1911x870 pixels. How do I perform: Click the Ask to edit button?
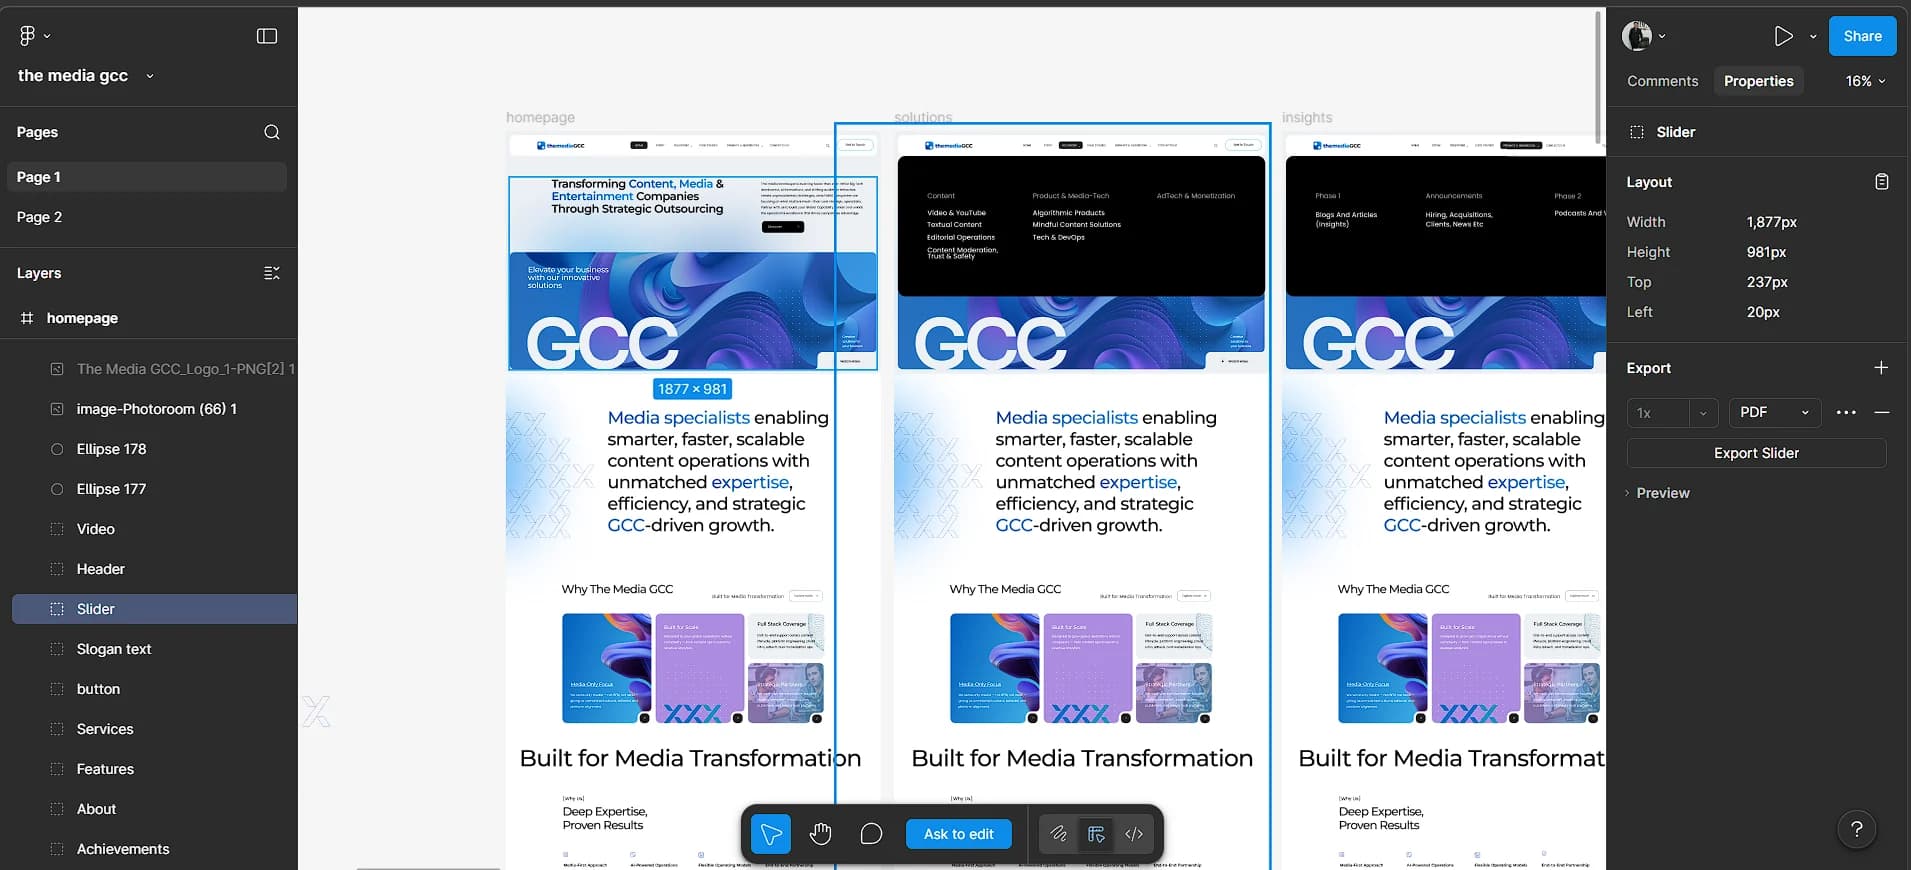click(958, 834)
